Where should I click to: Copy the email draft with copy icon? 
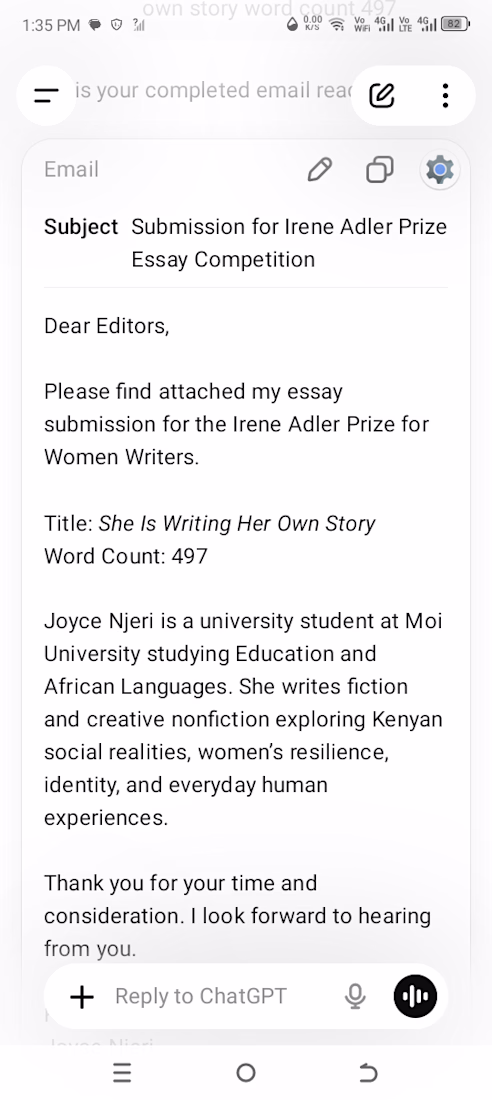pyautogui.click(x=380, y=169)
